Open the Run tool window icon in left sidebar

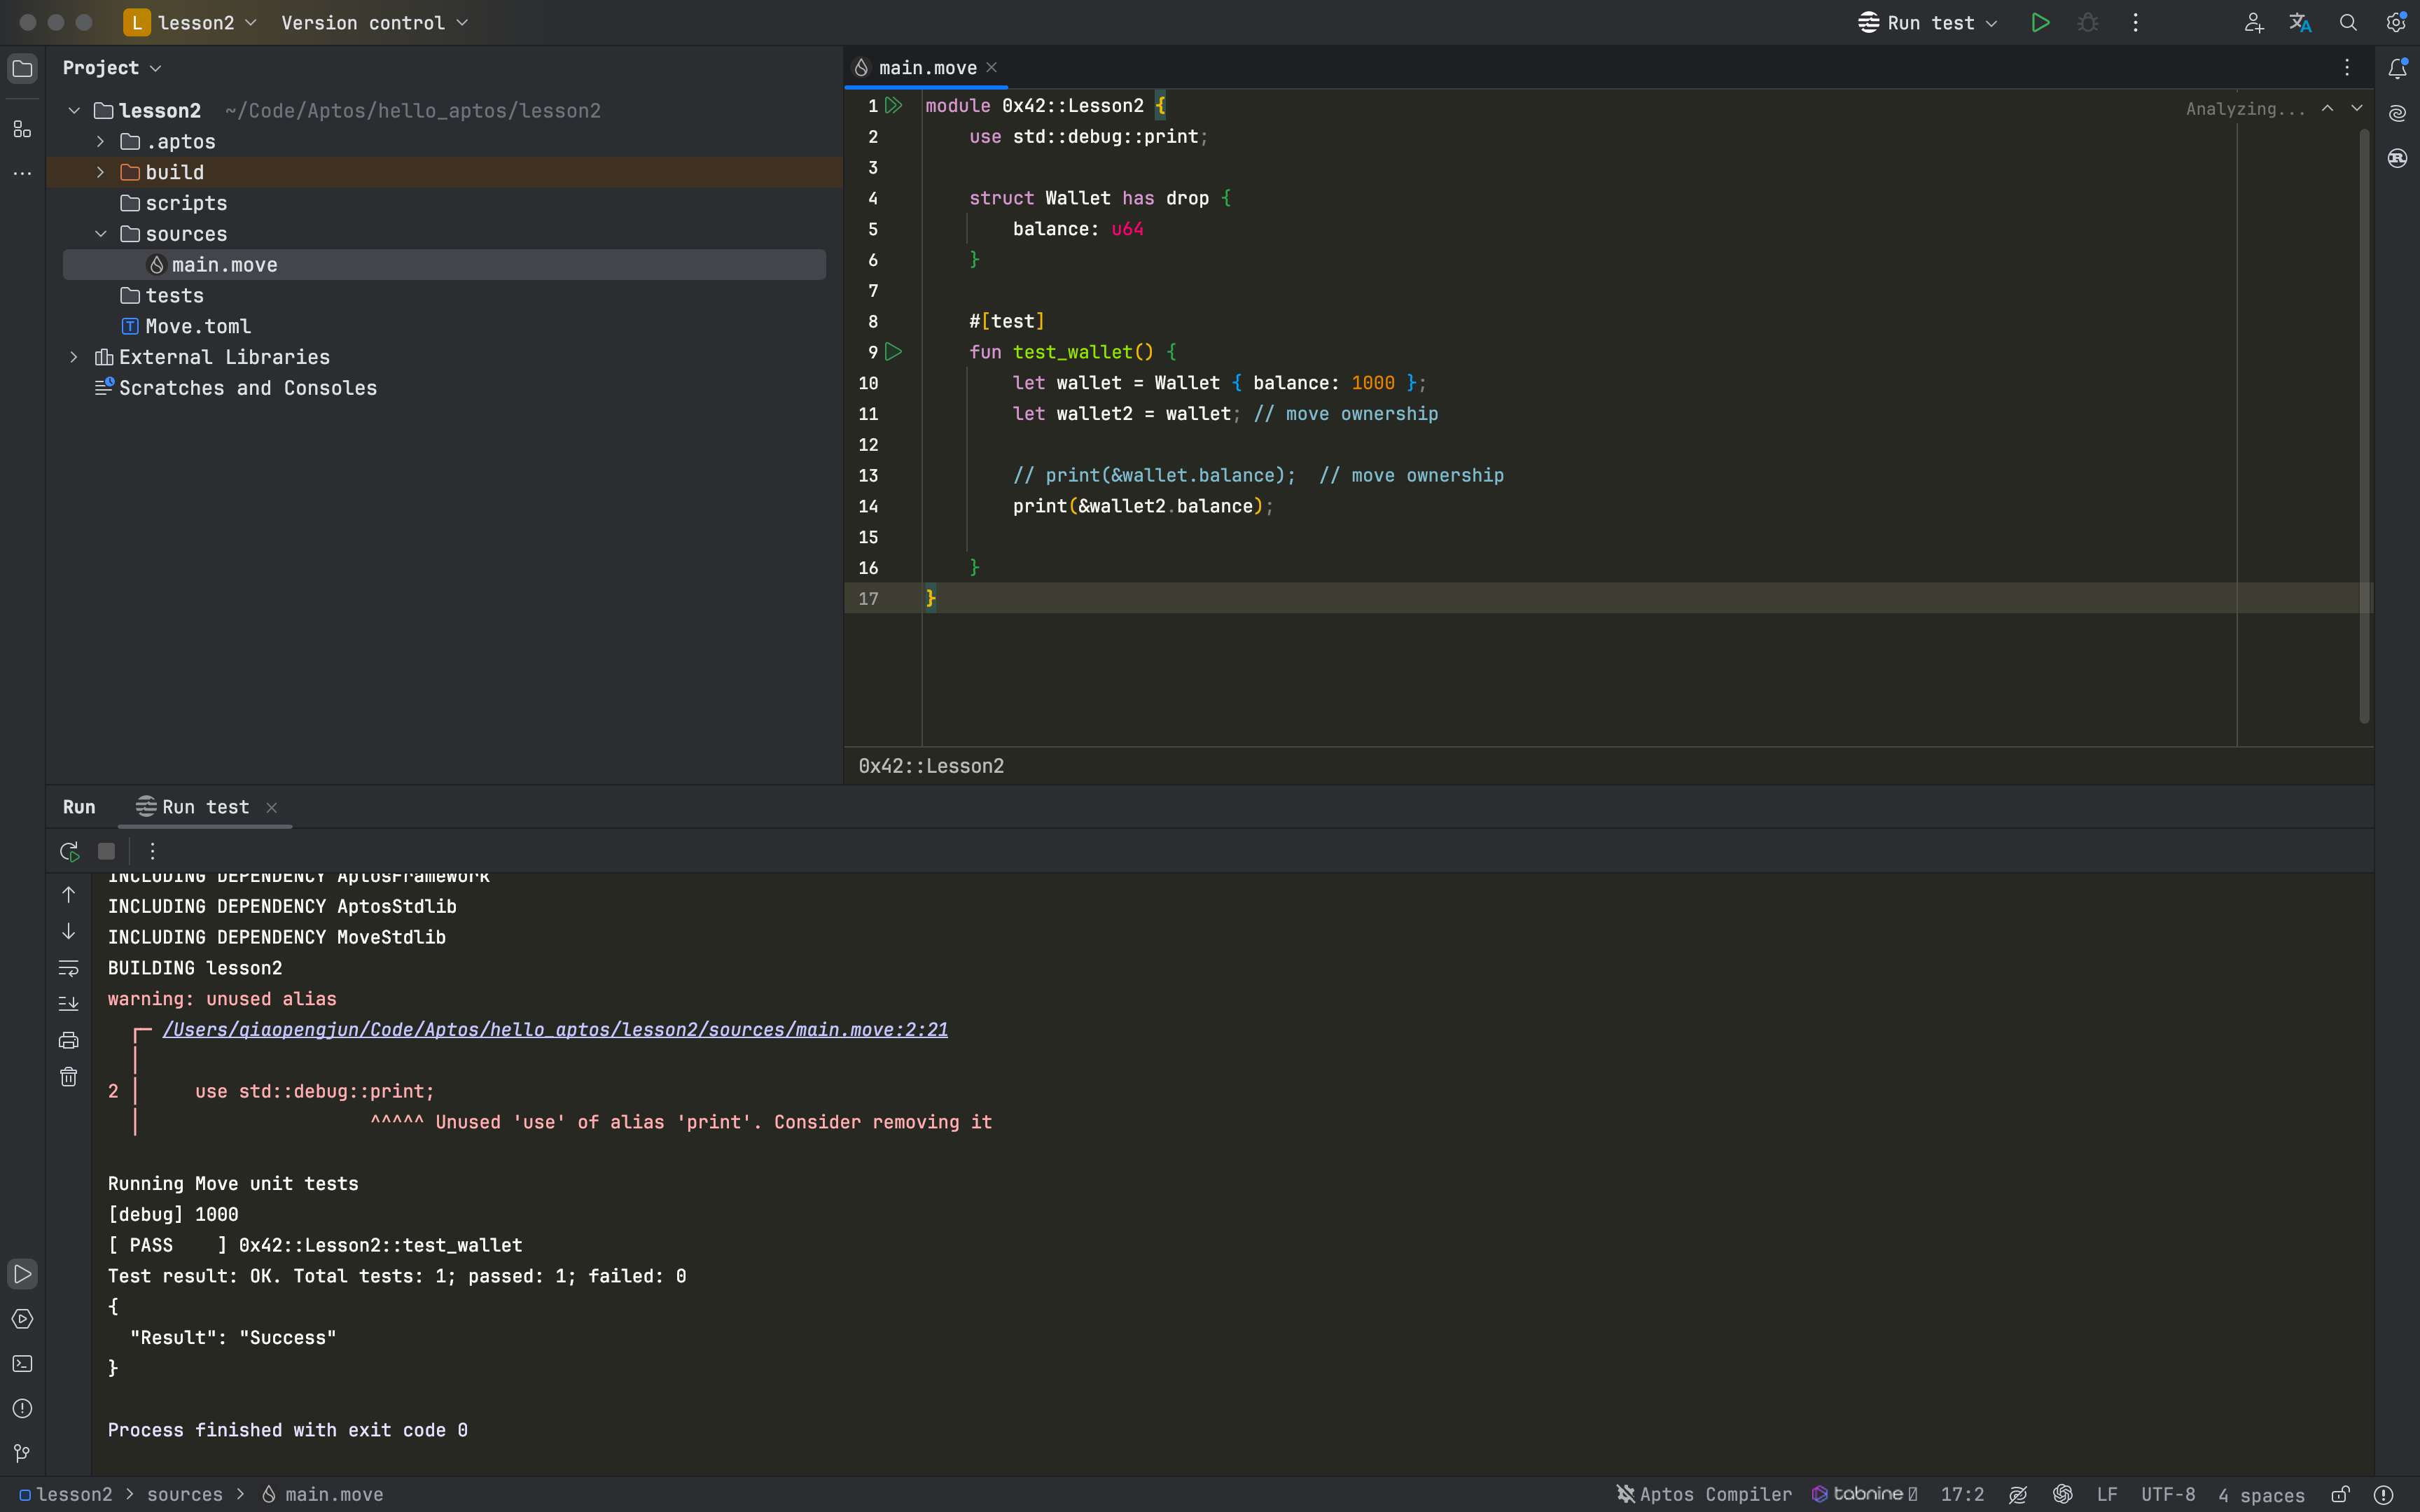click(22, 1274)
